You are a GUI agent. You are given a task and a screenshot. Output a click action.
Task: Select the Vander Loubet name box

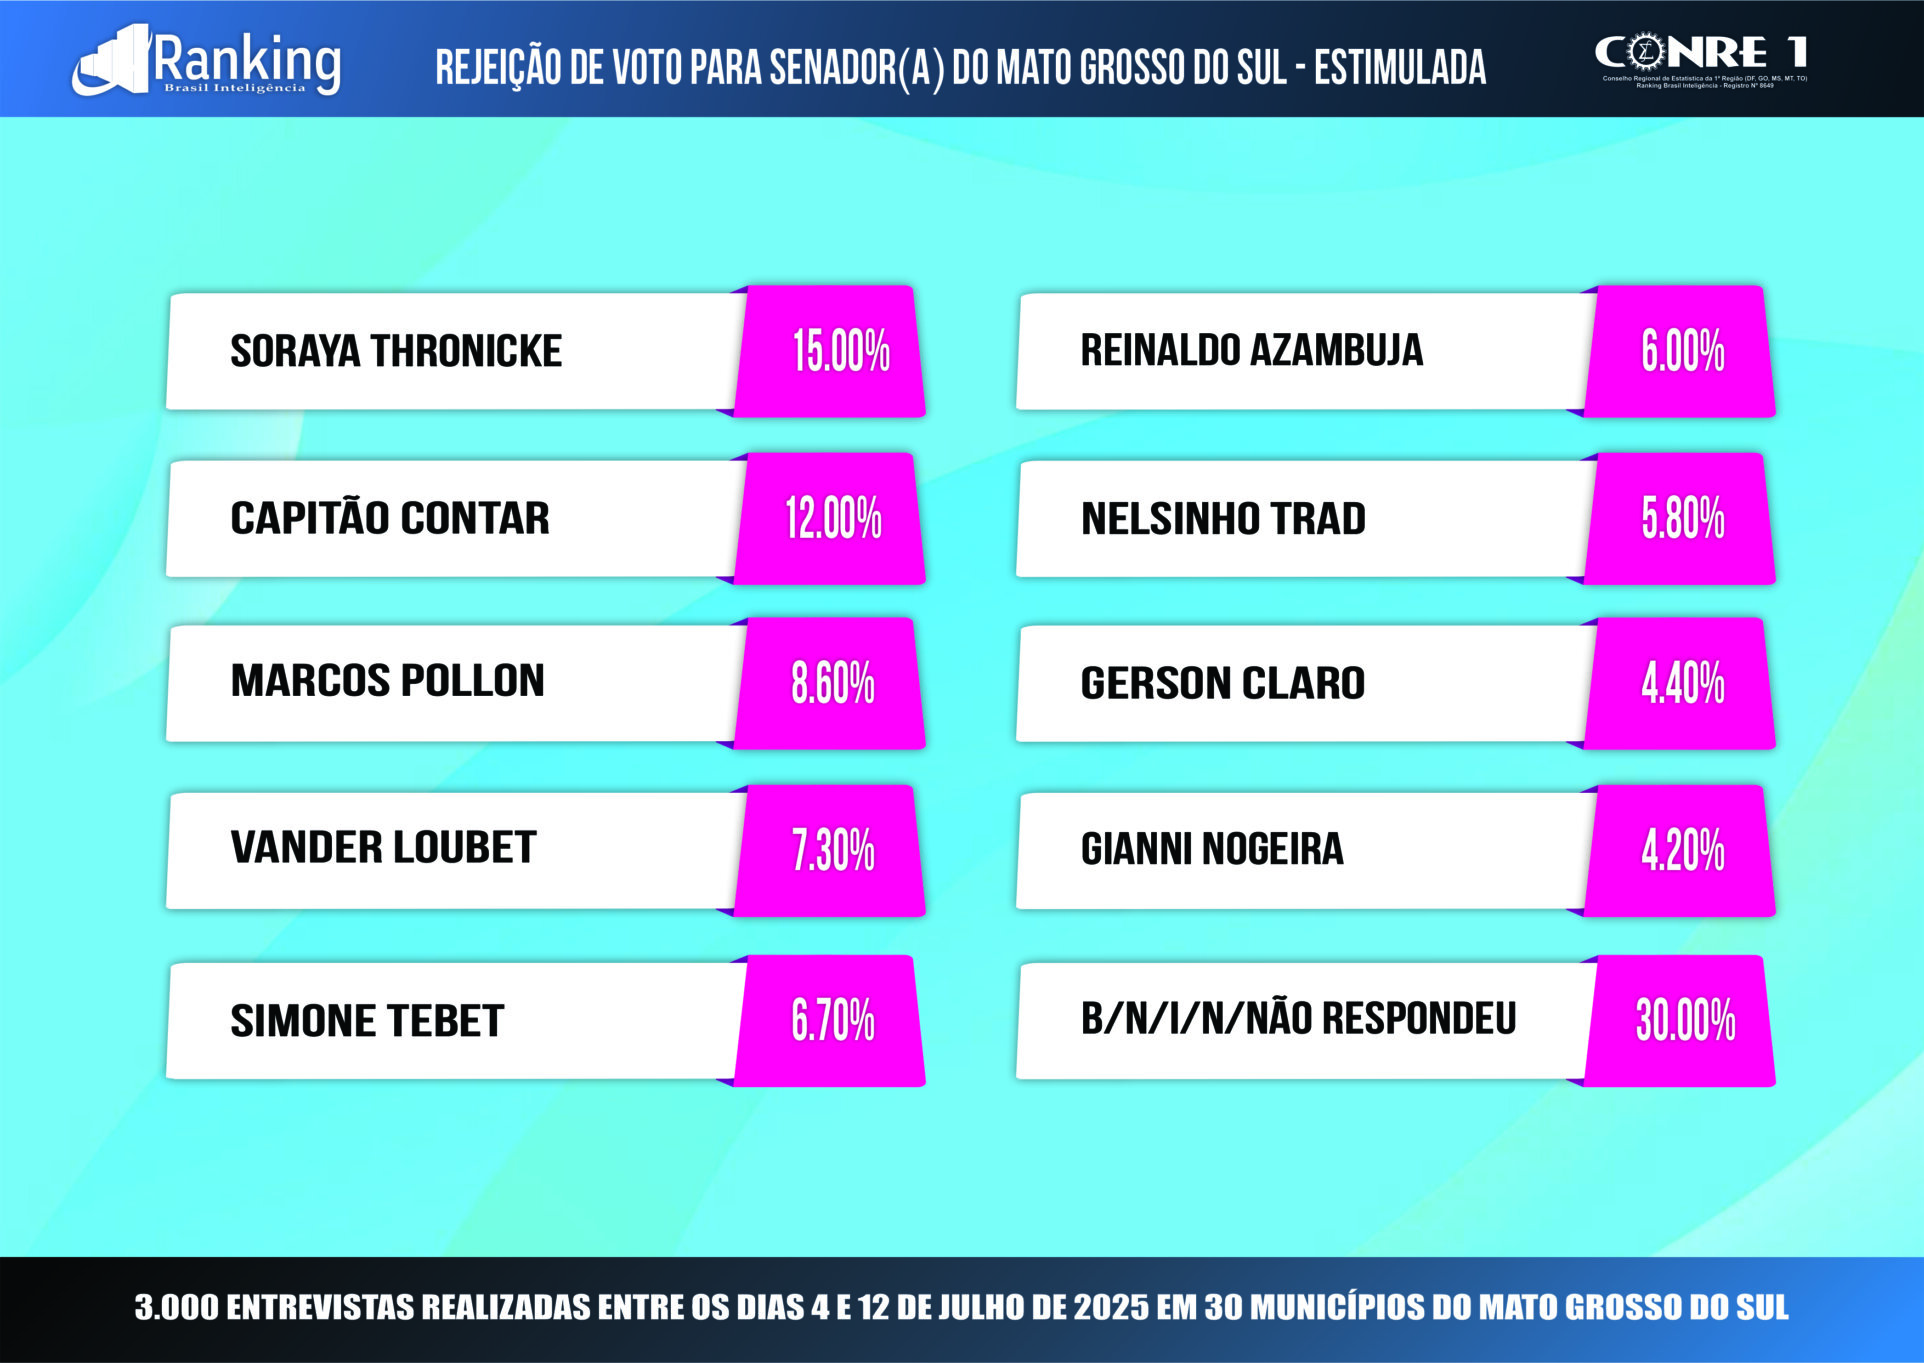tap(455, 850)
